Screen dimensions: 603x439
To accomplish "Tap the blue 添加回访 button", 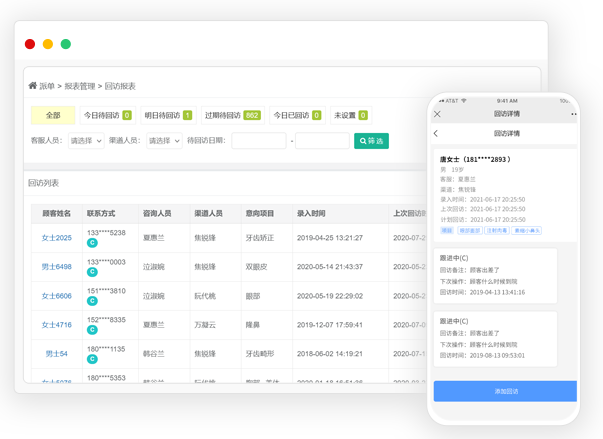I will tap(505, 391).
